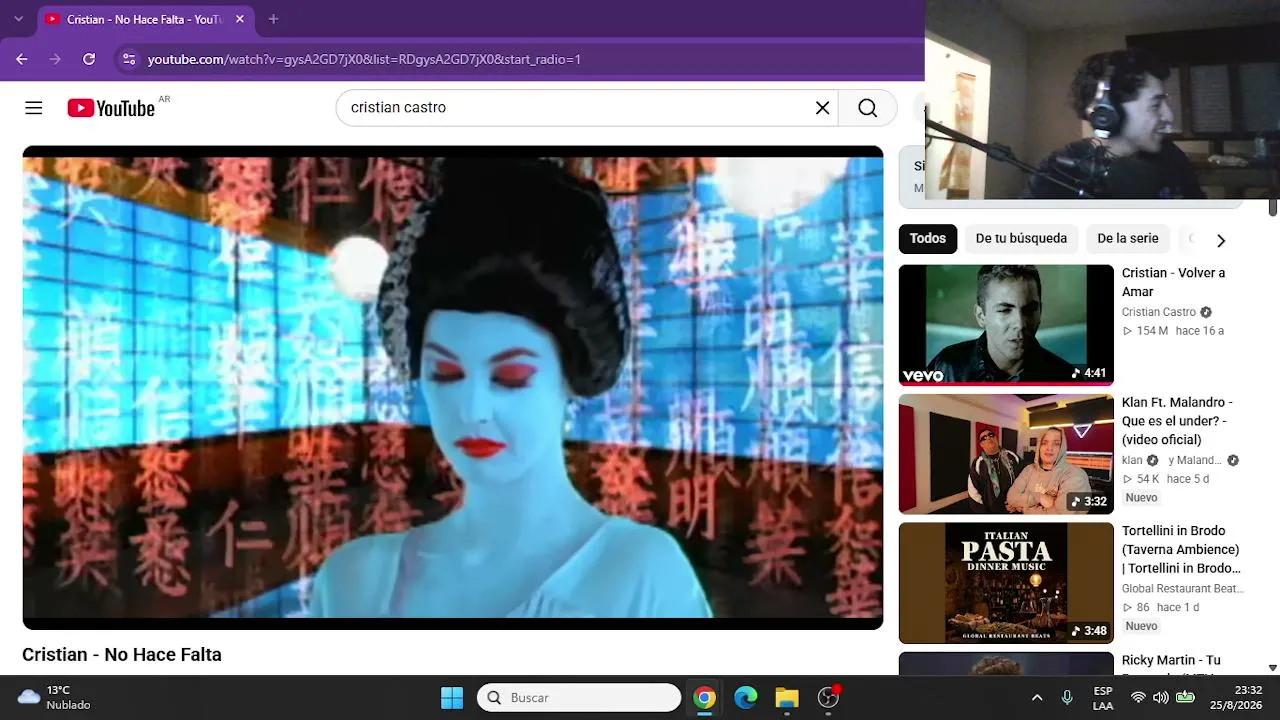Image resolution: width=1280 pixels, height=720 pixels.
Task: Click inside the taskbar Buscar search box
Action: click(x=579, y=698)
